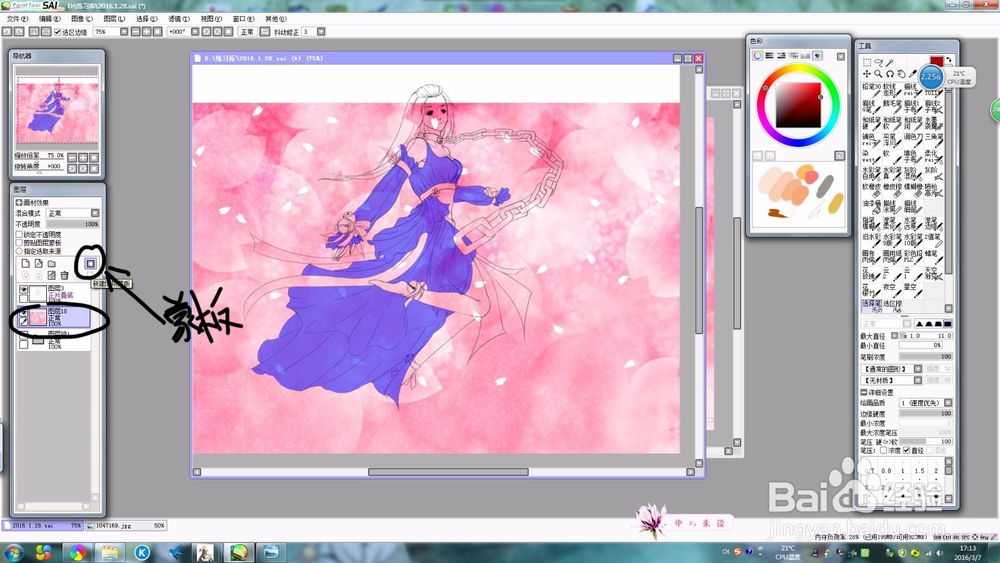Click the undo button in toolbar
The image size is (1000, 563).
6,32
